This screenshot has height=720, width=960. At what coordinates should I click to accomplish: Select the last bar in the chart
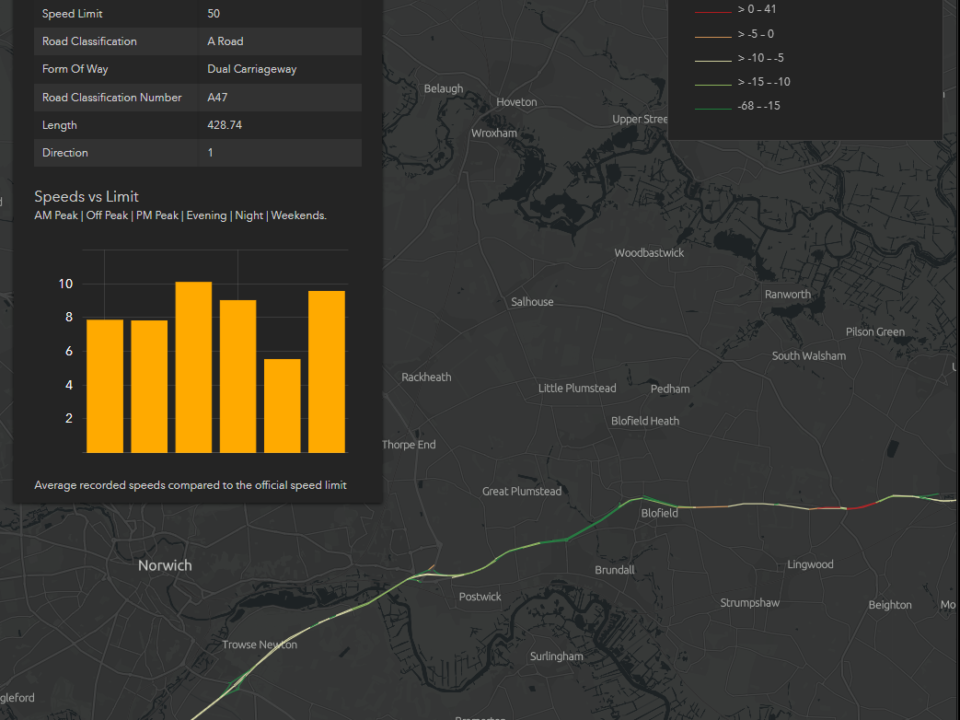326,372
